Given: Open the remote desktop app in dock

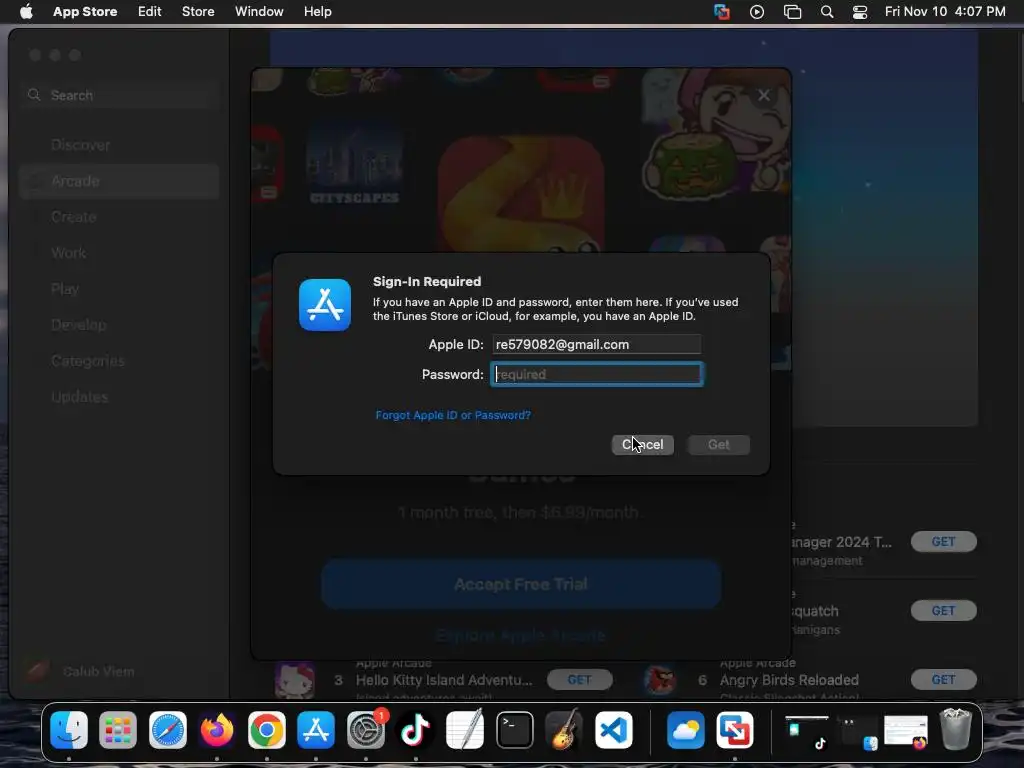Looking at the screenshot, I should (x=735, y=729).
